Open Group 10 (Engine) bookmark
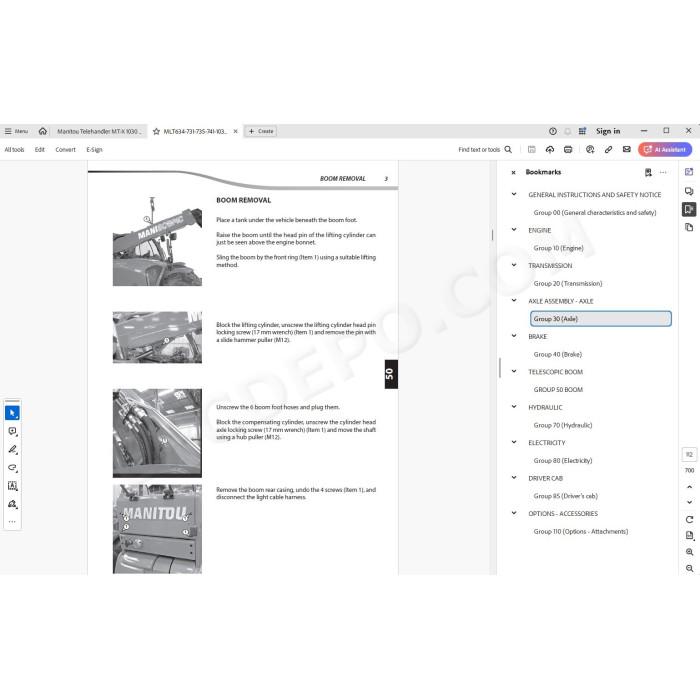The width and height of the screenshot is (700, 700). (558, 248)
